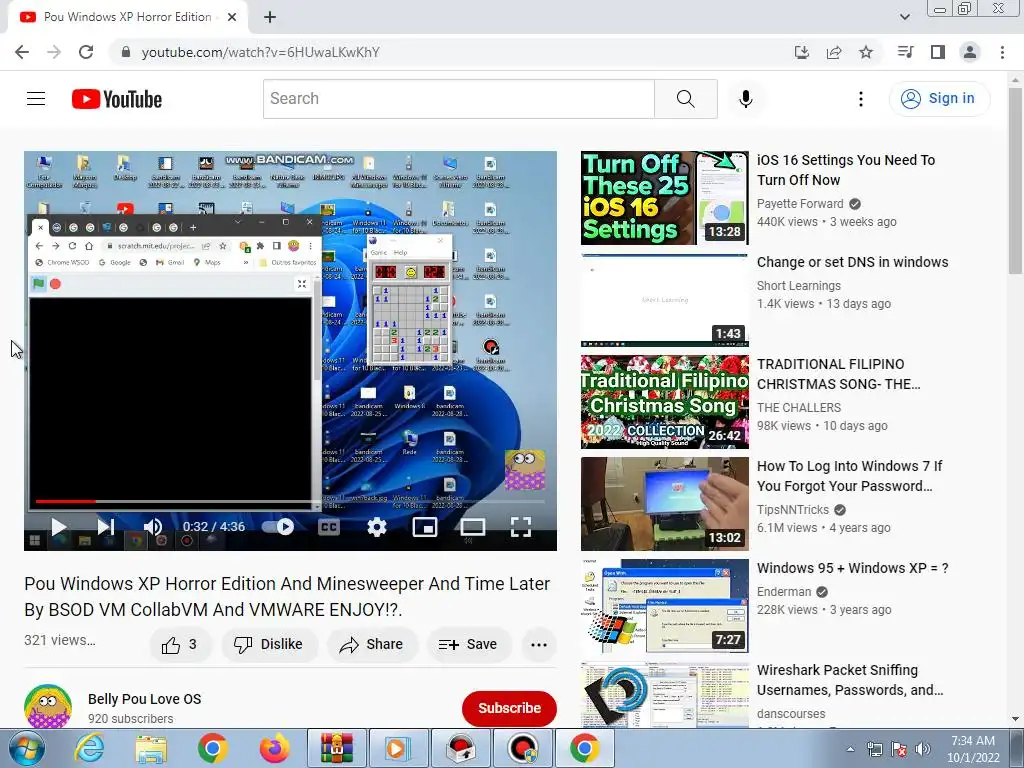This screenshot has height=768, width=1024.
Task: Close the Pou Windows XP tab
Action: tap(232, 17)
